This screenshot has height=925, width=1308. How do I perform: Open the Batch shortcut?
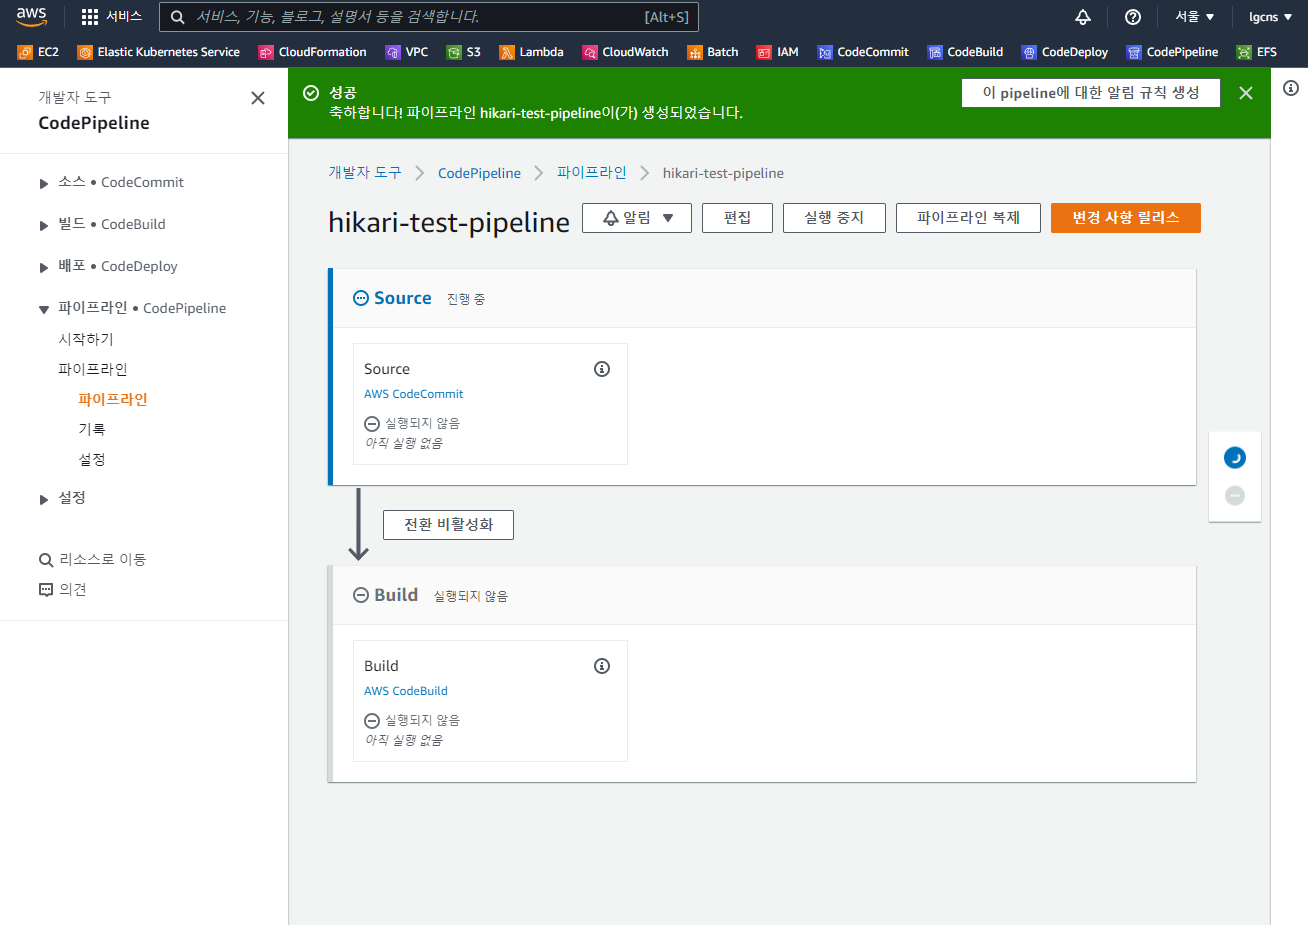point(713,52)
